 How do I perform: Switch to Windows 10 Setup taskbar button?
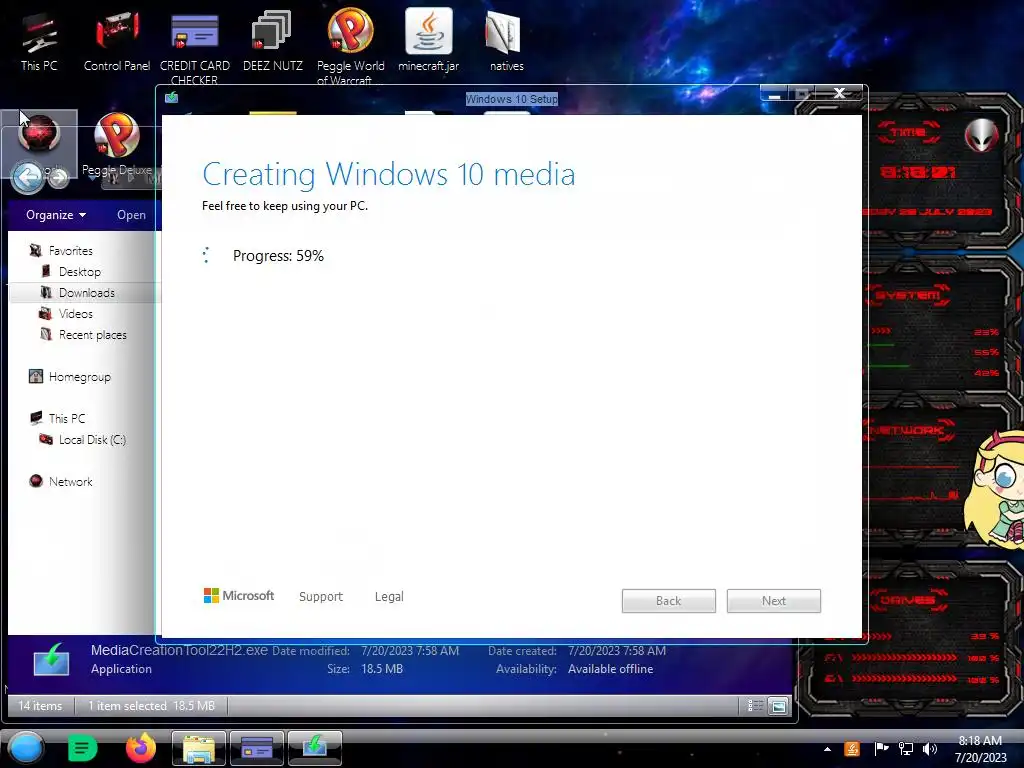point(315,748)
